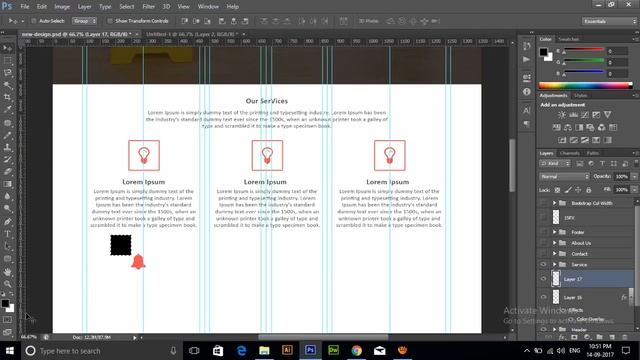Open the Essentials workspace dropdown
The width and height of the screenshot is (640, 360).
point(609,21)
